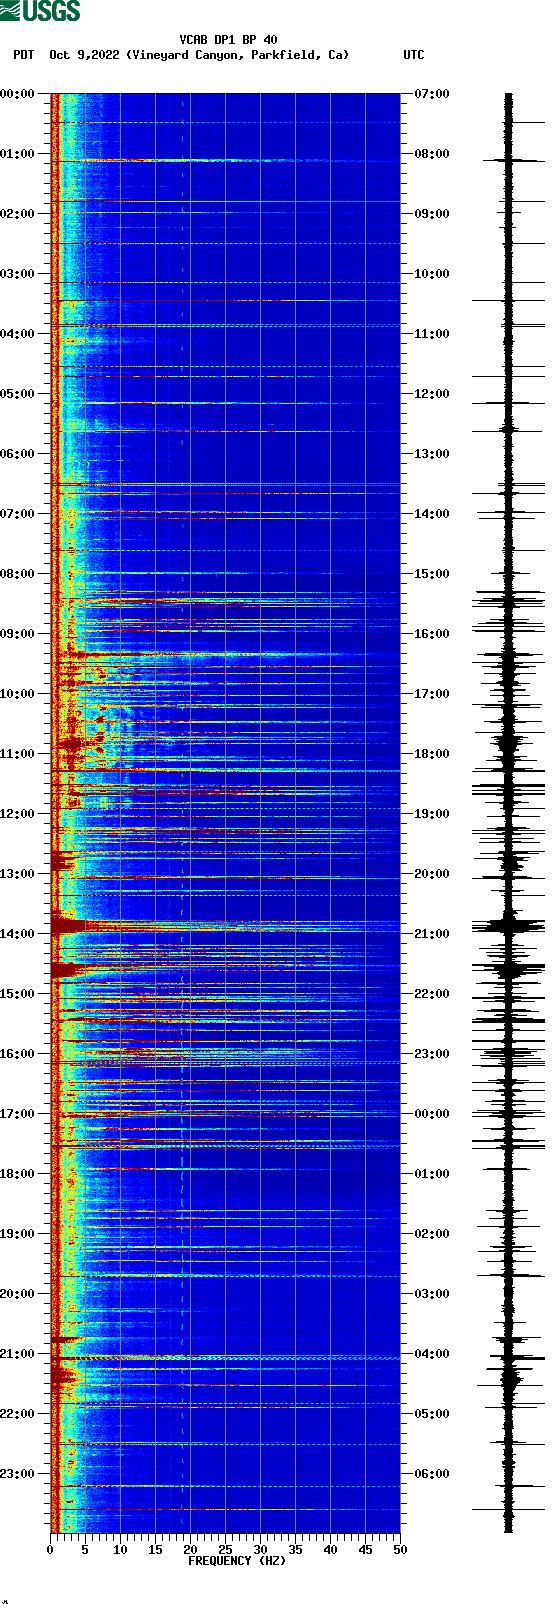Click the PDT time label '00:00'
The height and width of the screenshot is (1613, 552).
[18, 94]
